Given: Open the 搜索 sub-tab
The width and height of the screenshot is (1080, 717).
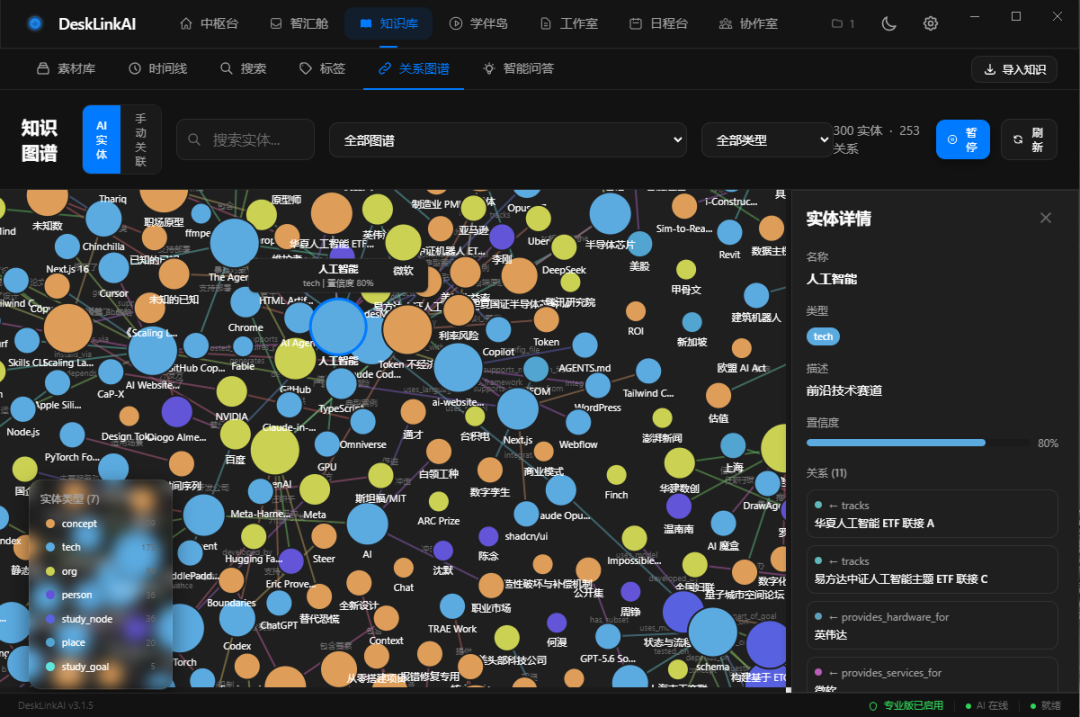Looking at the screenshot, I should 243,68.
